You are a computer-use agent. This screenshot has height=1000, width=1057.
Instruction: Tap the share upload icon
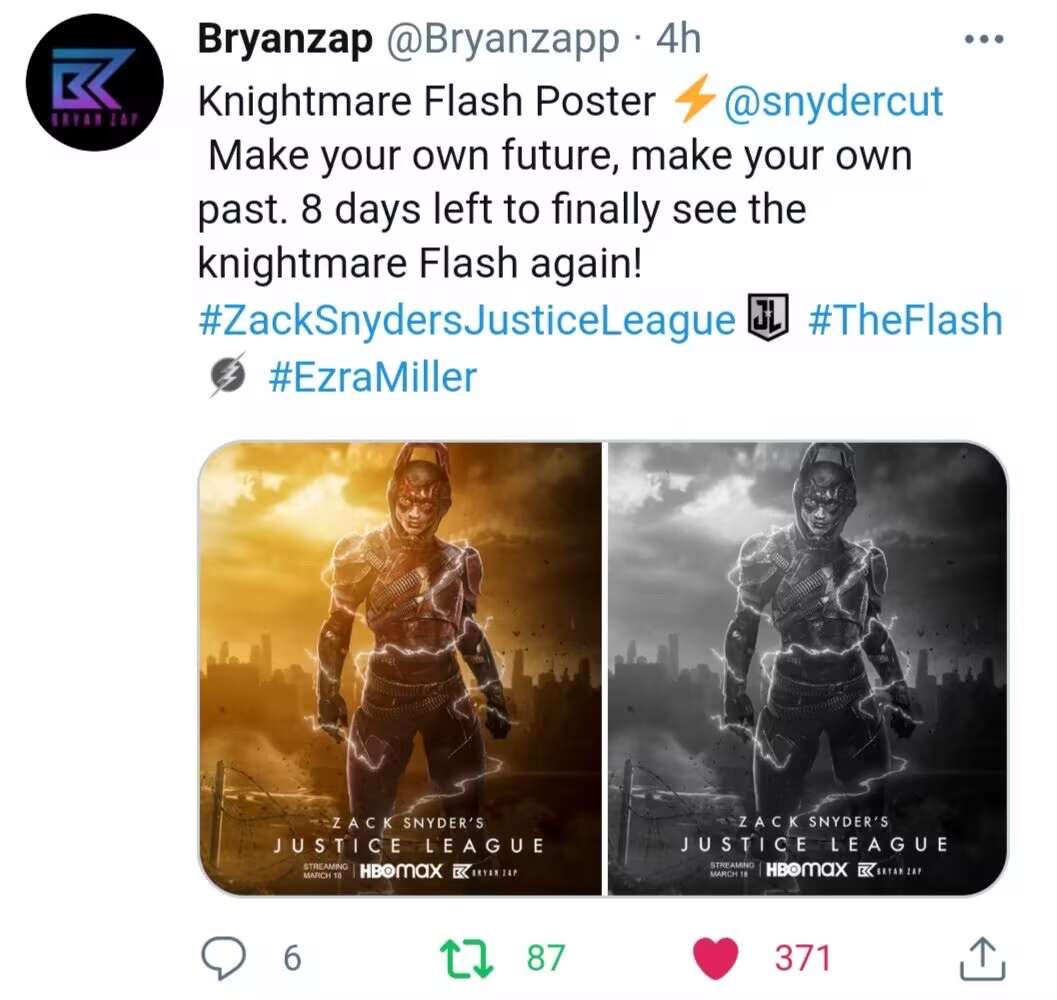tap(983, 958)
